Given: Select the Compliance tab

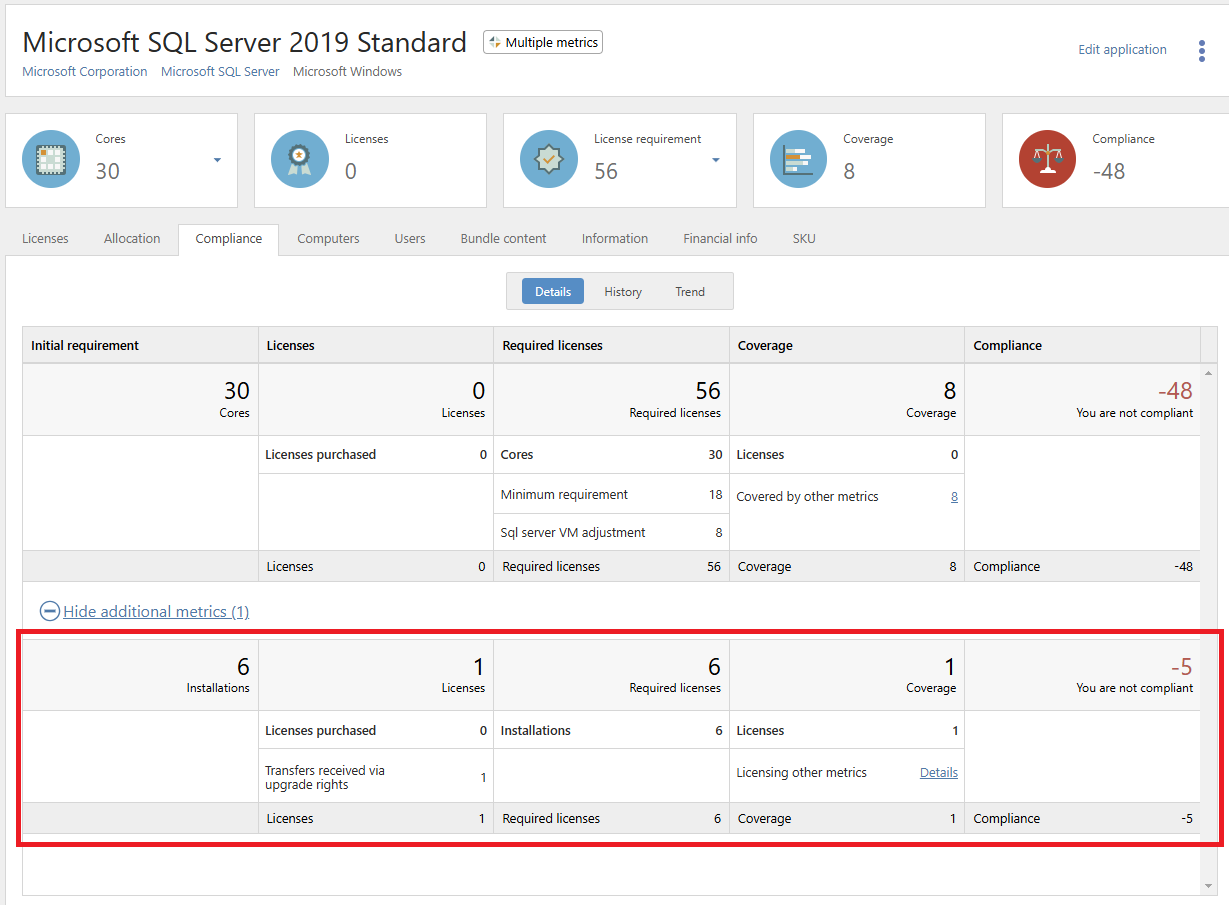Looking at the screenshot, I should click(x=229, y=239).
